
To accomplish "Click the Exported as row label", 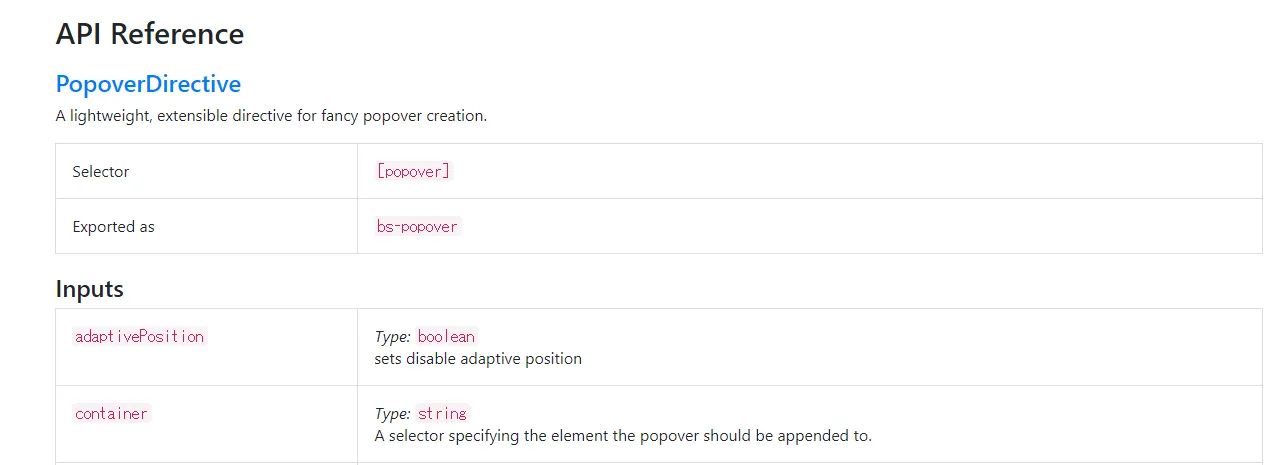I will click(114, 227).
